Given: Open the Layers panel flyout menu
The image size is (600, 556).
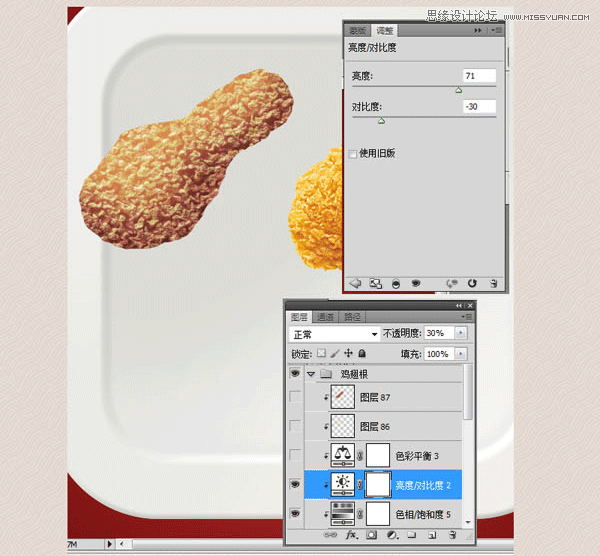Looking at the screenshot, I should [x=468, y=316].
